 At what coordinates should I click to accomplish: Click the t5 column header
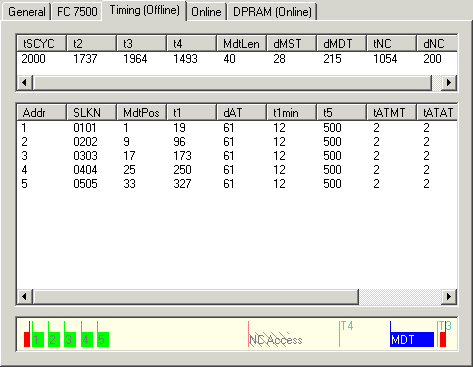click(342, 113)
